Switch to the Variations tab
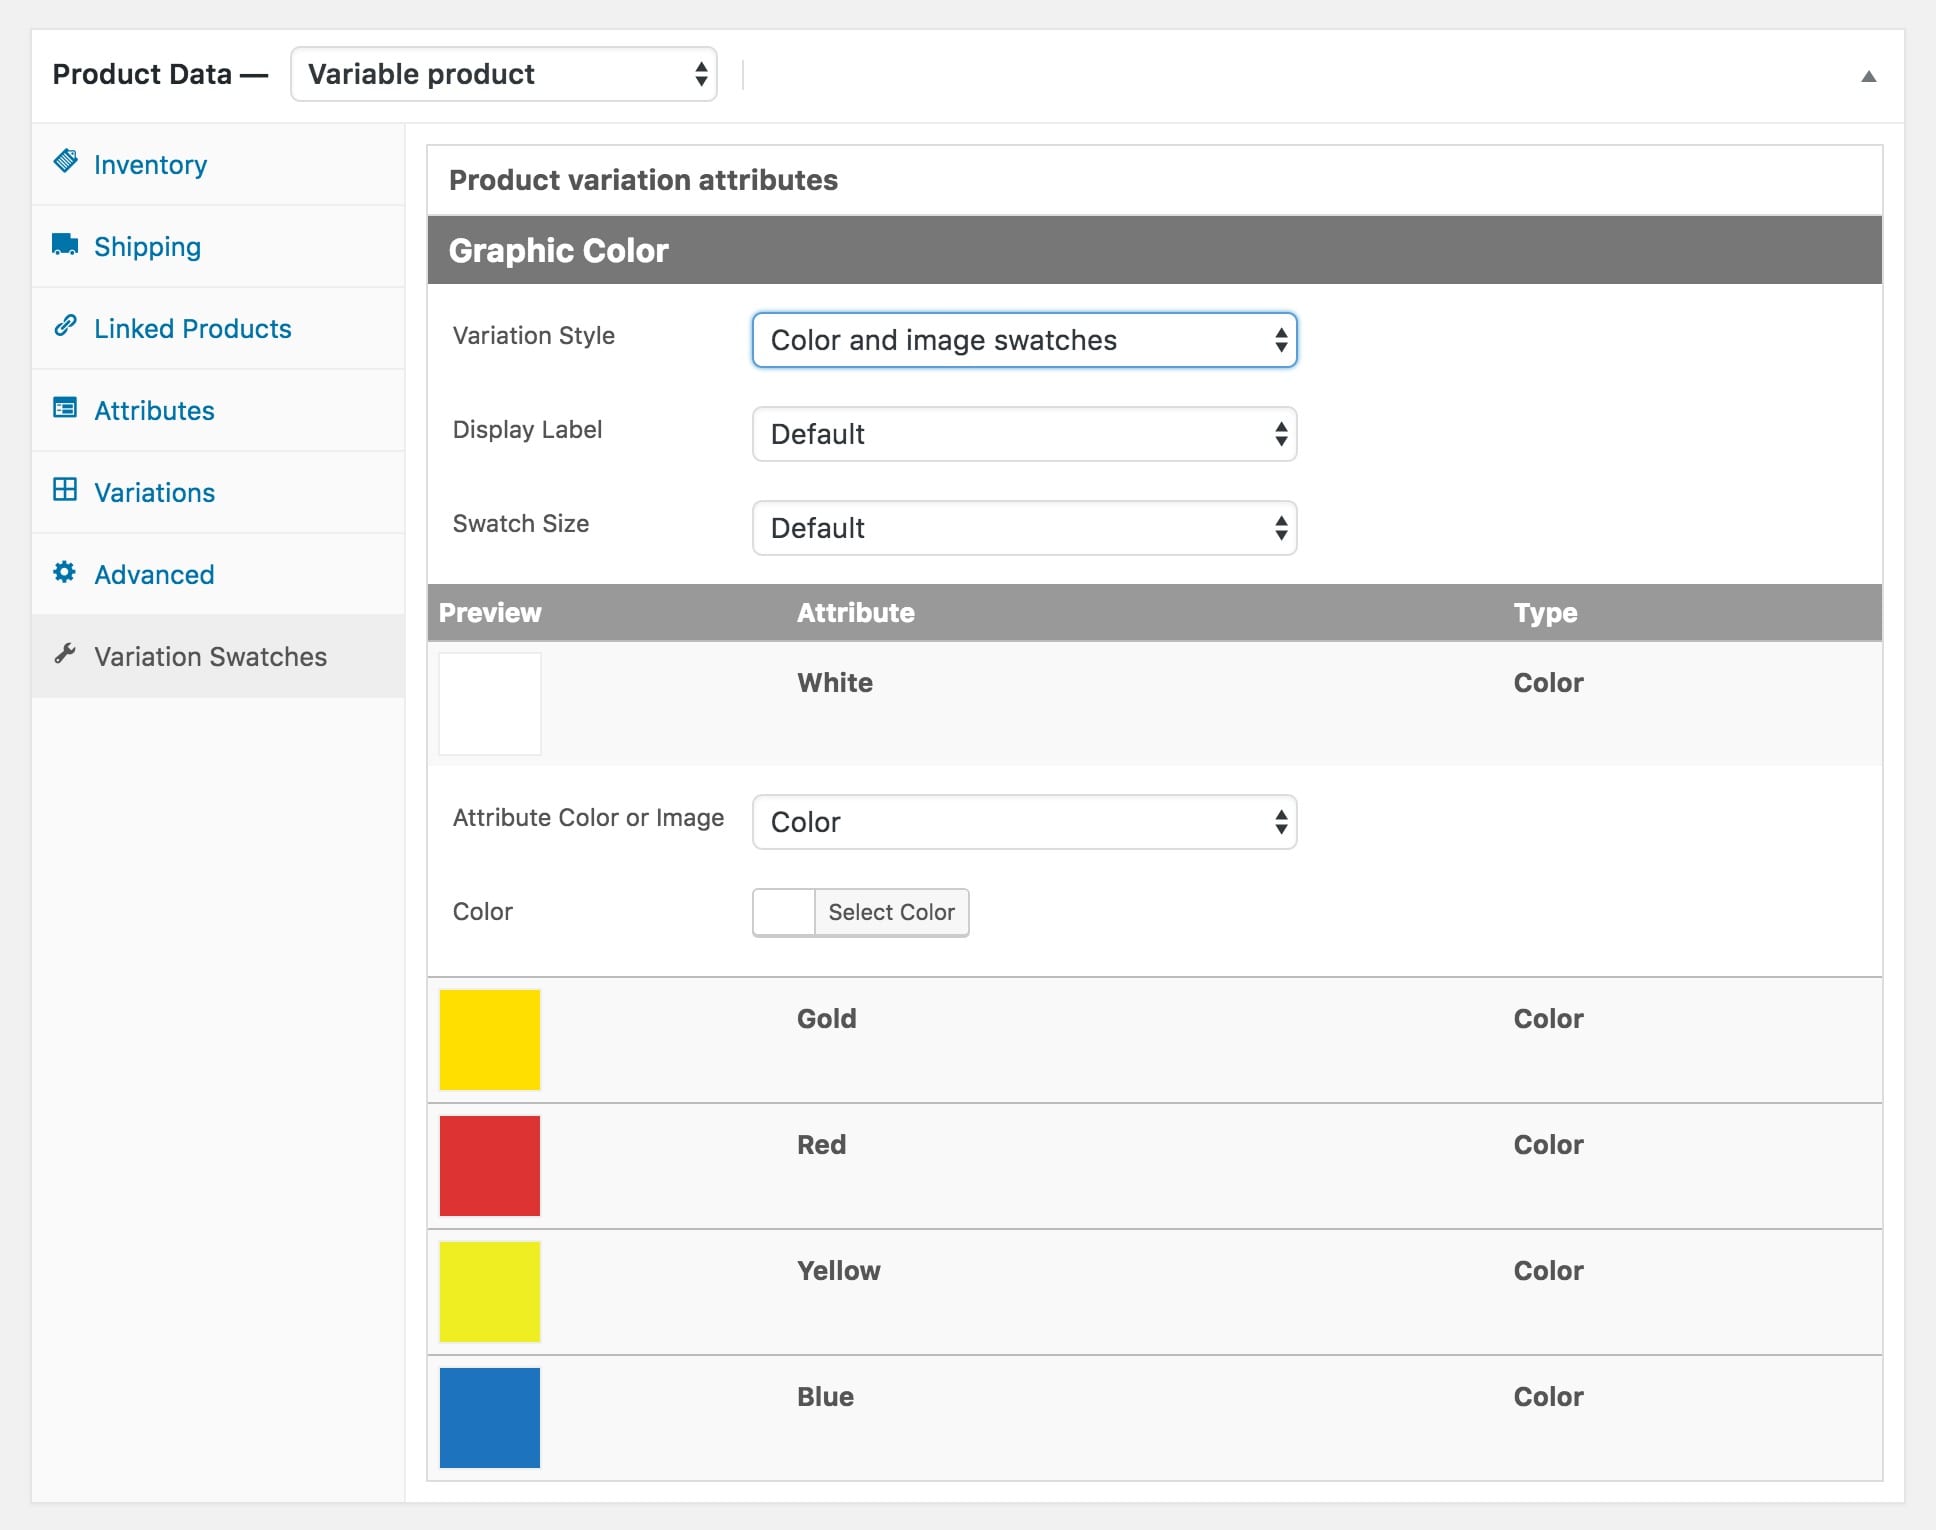 (154, 493)
